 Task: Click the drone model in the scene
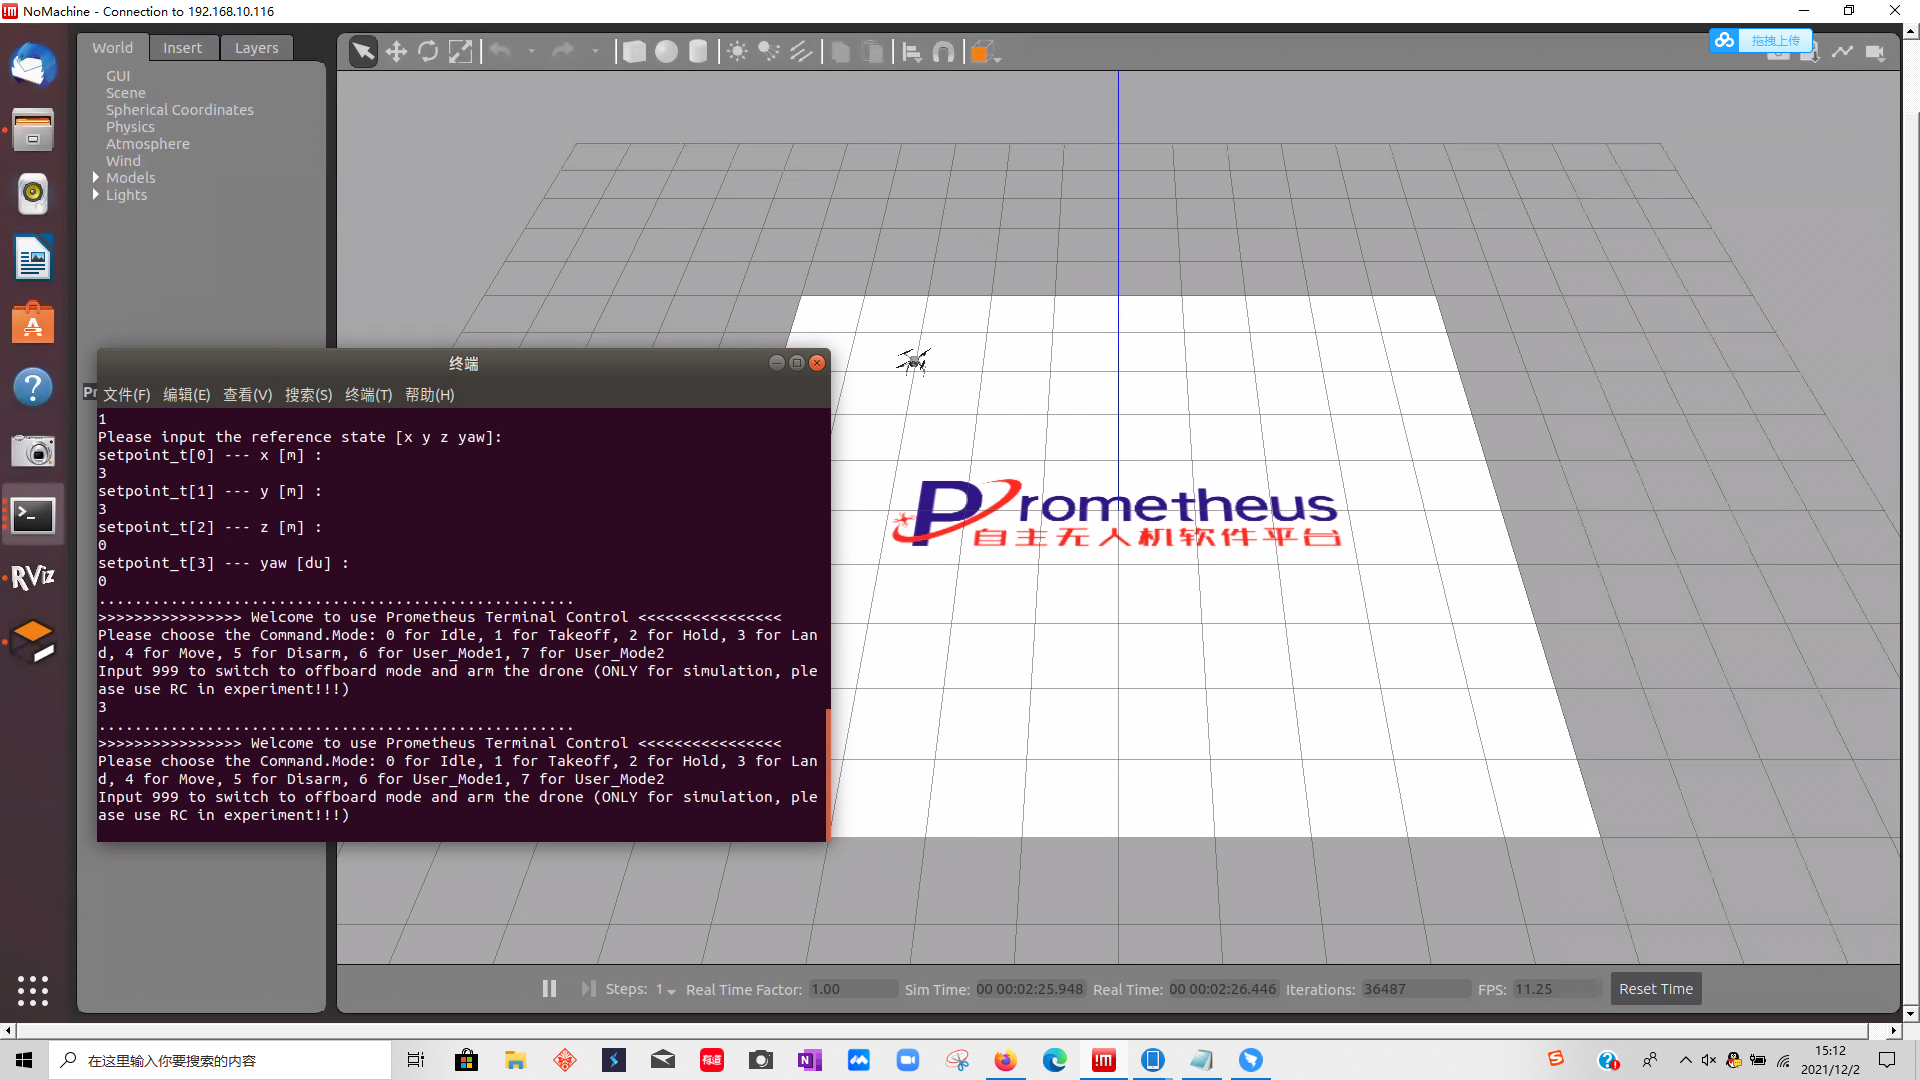coord(913,361)
